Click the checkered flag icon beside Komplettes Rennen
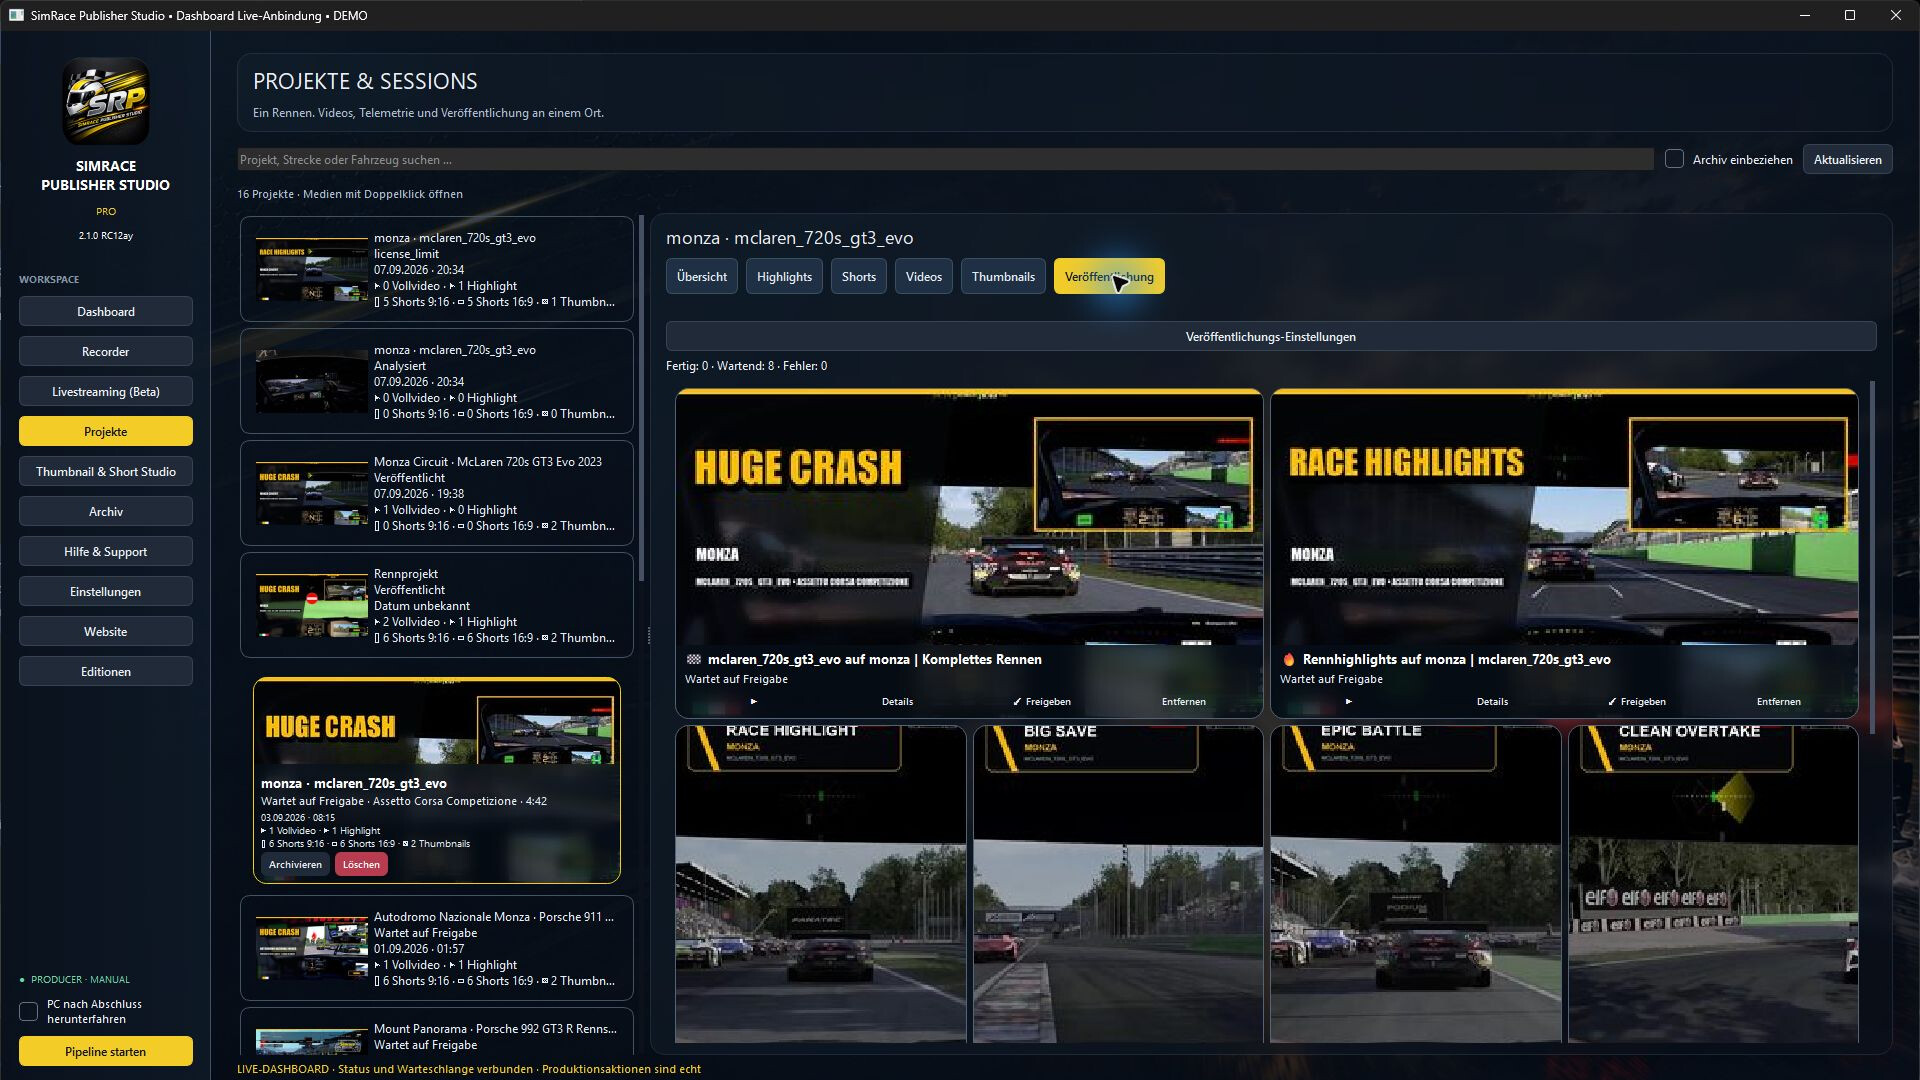Screen dimensions: 1920x1080 [694, 659]
